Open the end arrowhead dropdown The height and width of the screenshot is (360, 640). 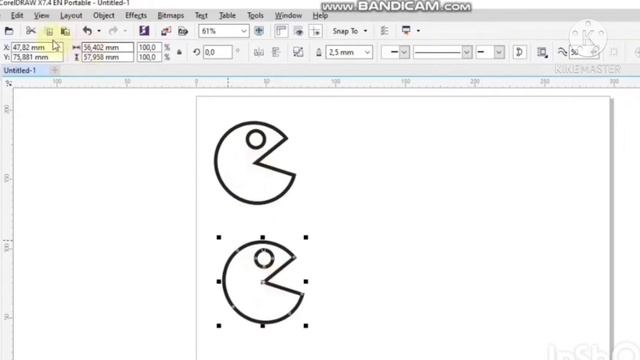(x=499, y=52)
